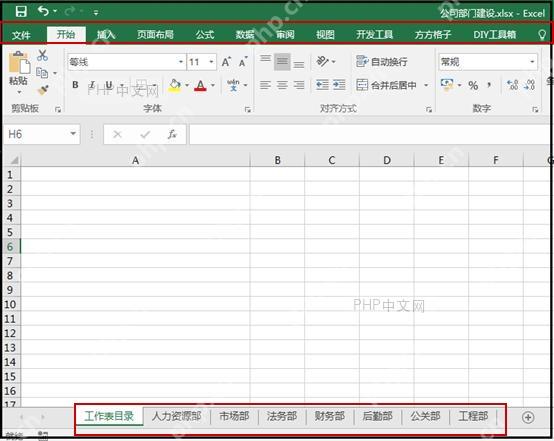
Task: Open the Customize Quick Access Toolbar dropdown
Action: 96,13
